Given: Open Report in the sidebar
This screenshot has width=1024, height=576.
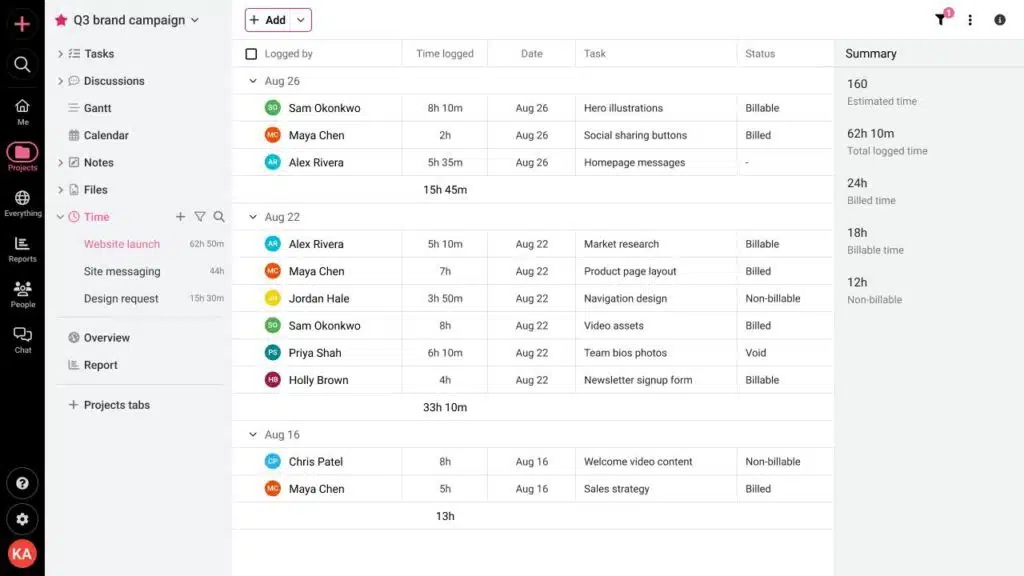Looking at the screenshot, I should tap(101, 365).
